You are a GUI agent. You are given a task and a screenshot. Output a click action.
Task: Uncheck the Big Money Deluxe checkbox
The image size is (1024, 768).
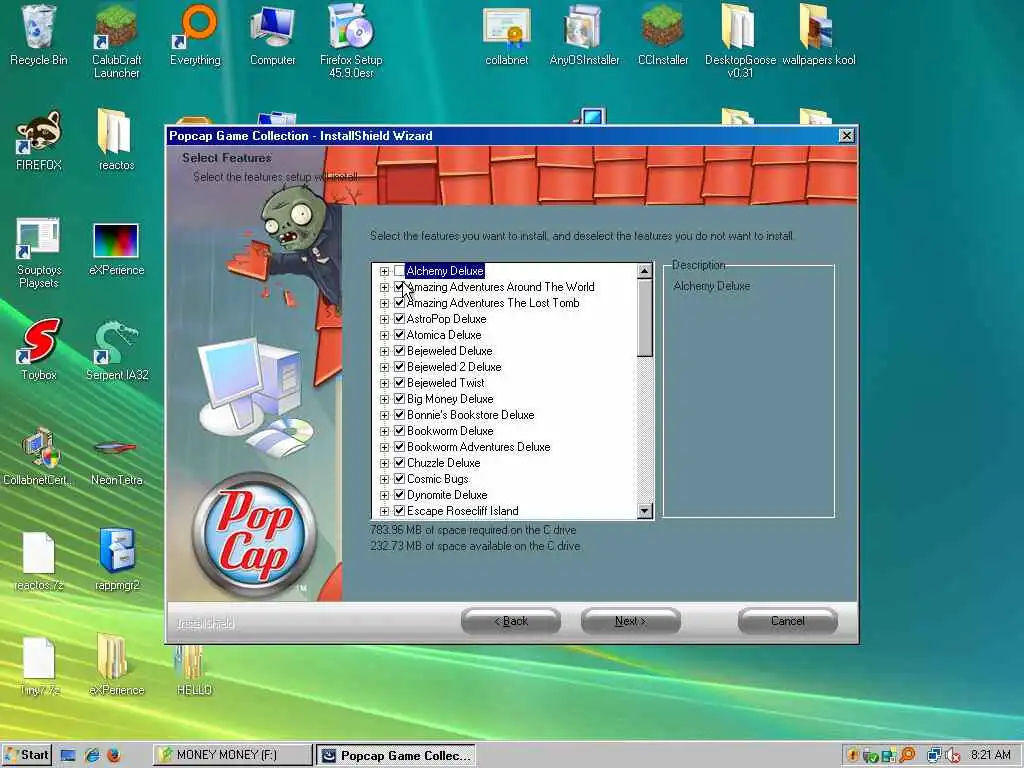pyautogui.click(x=400, y=399)
